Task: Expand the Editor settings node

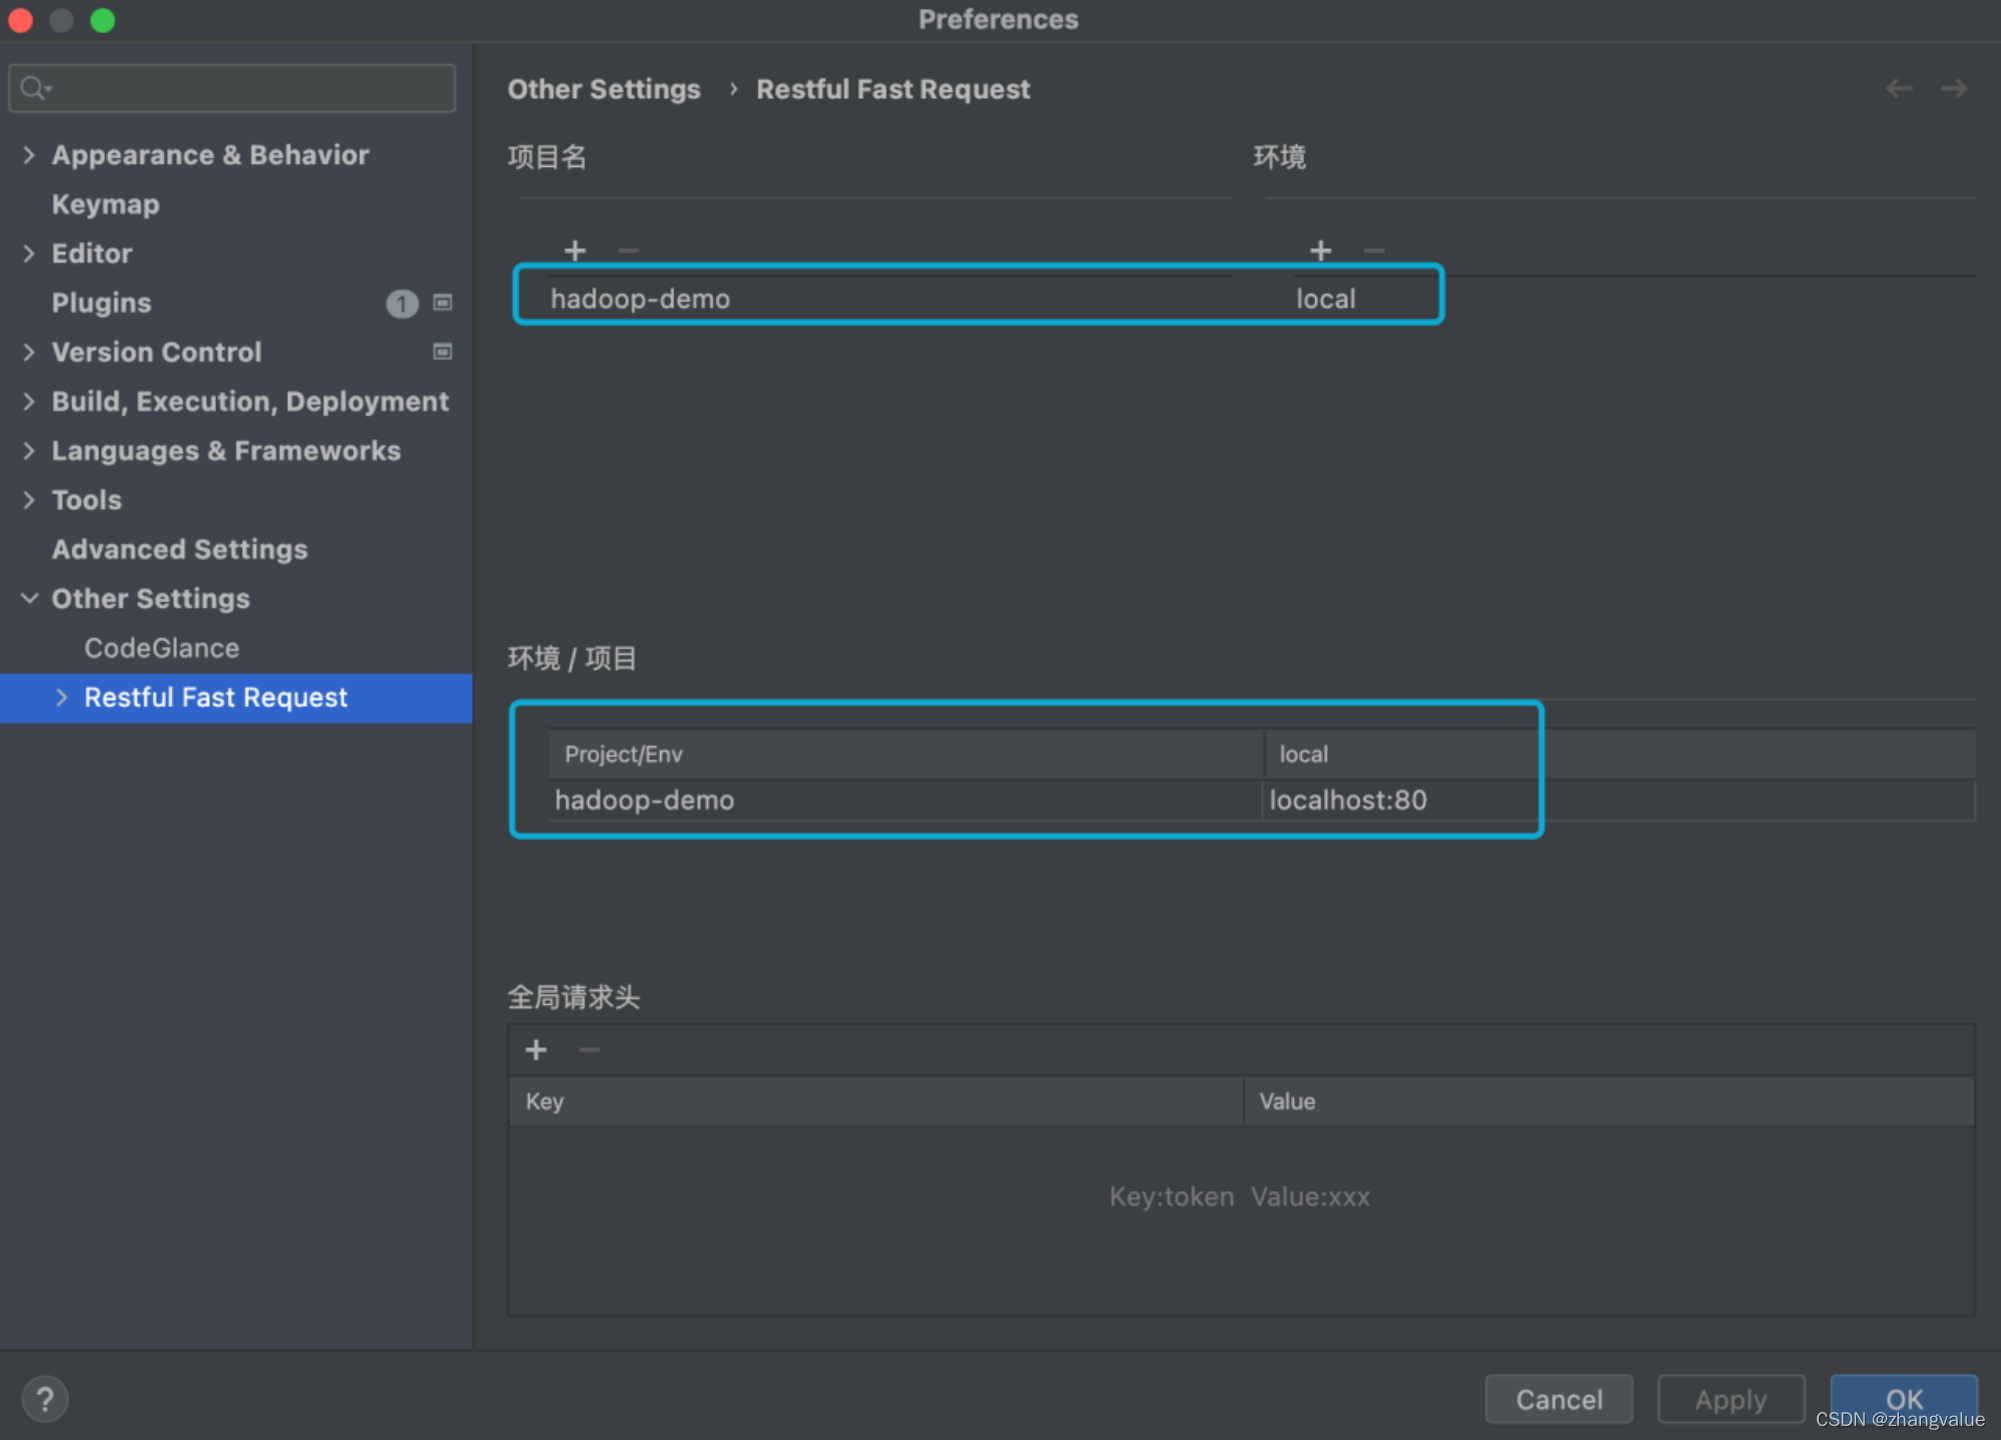Action: click(x=29, y=254)
